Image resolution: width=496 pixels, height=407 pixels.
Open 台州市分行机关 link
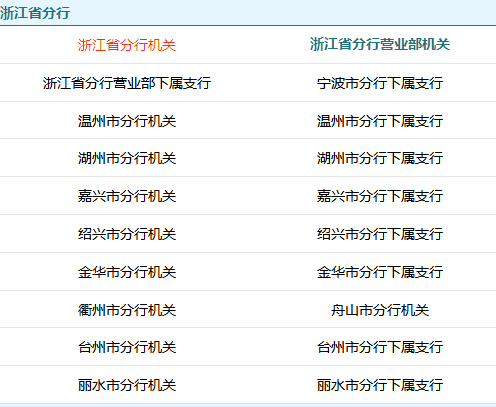tap(127, 347)
